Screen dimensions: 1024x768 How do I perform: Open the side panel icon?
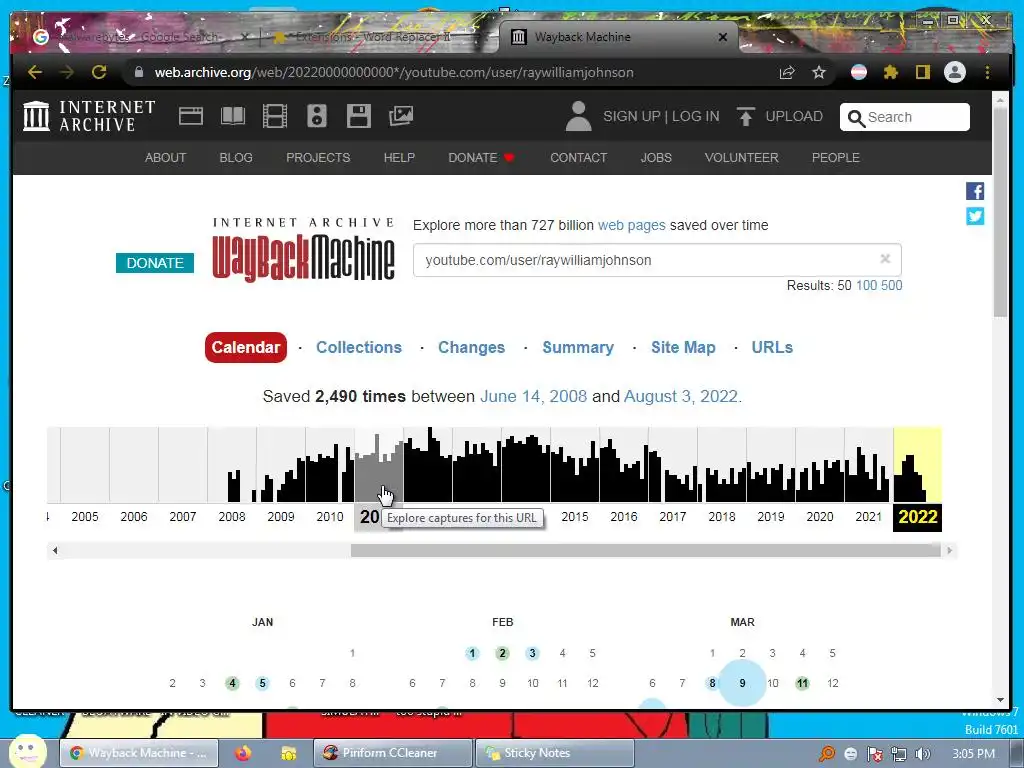922,72
